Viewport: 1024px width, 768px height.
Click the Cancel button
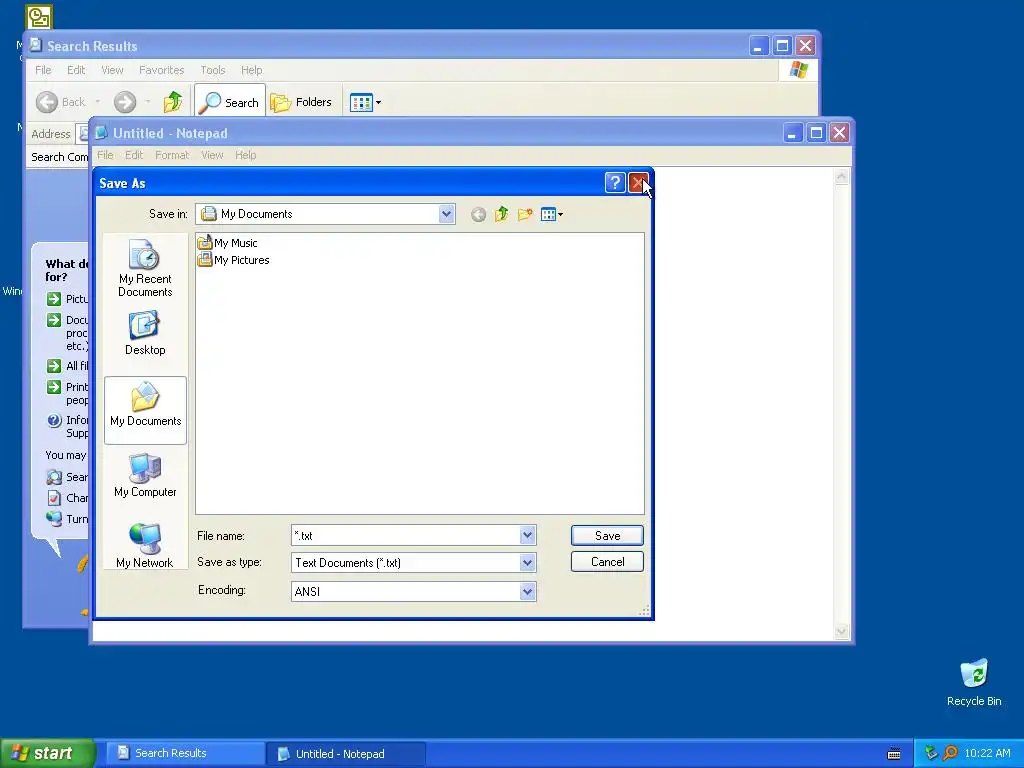pyautogui.click(x=607, y=562)
